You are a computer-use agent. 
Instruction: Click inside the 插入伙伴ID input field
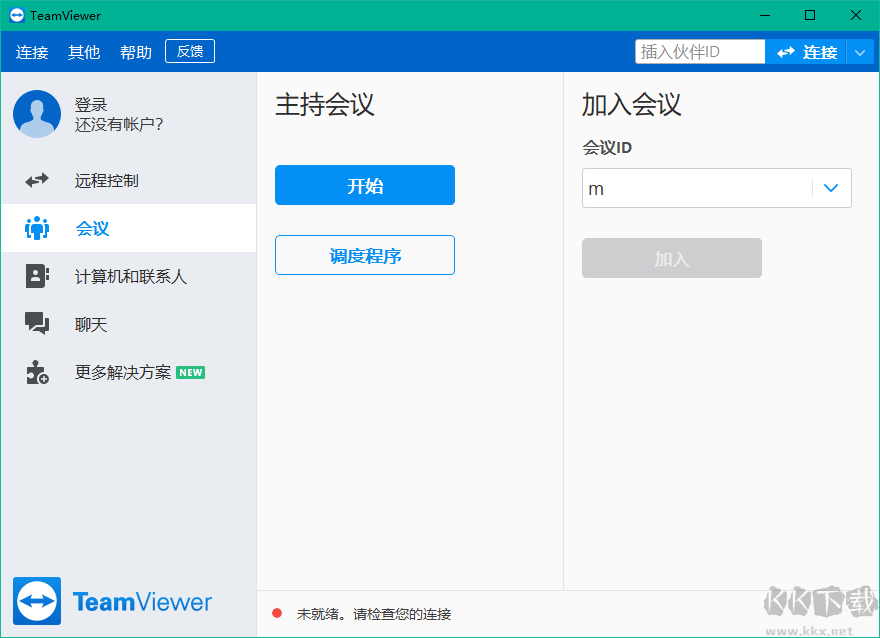pyautogui.click(x=700, y=50)
